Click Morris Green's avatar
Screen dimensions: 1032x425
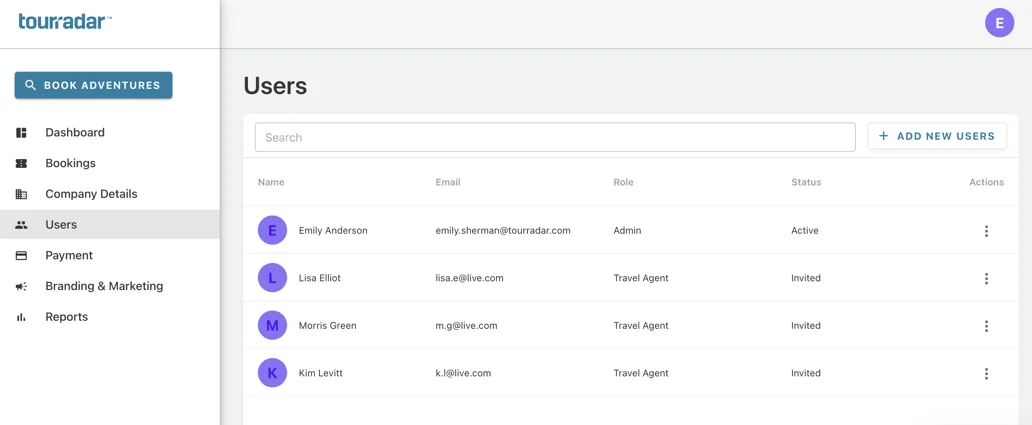[272, 325]
